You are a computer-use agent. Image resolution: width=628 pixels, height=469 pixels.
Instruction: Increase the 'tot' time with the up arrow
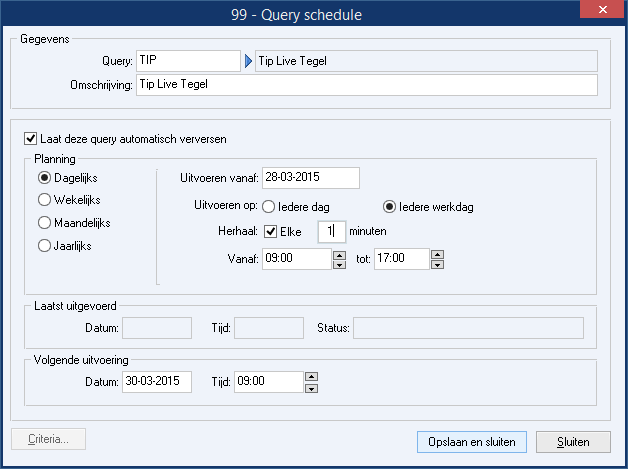[x=437, y=255]
